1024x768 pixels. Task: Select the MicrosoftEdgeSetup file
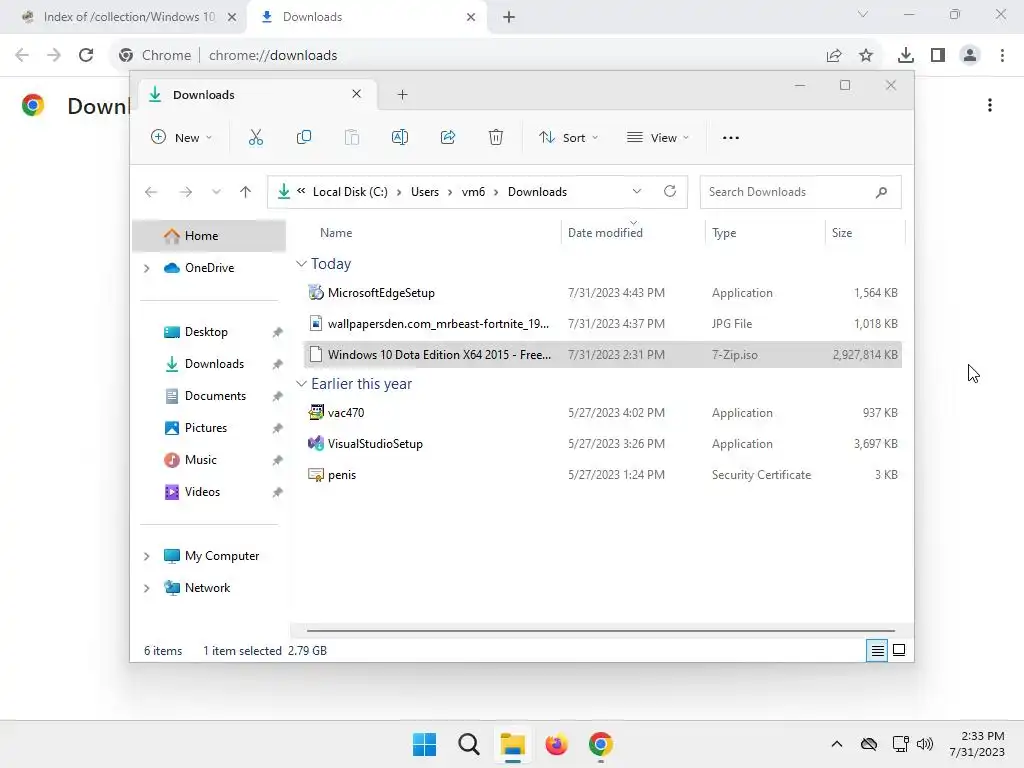[602, 293]
